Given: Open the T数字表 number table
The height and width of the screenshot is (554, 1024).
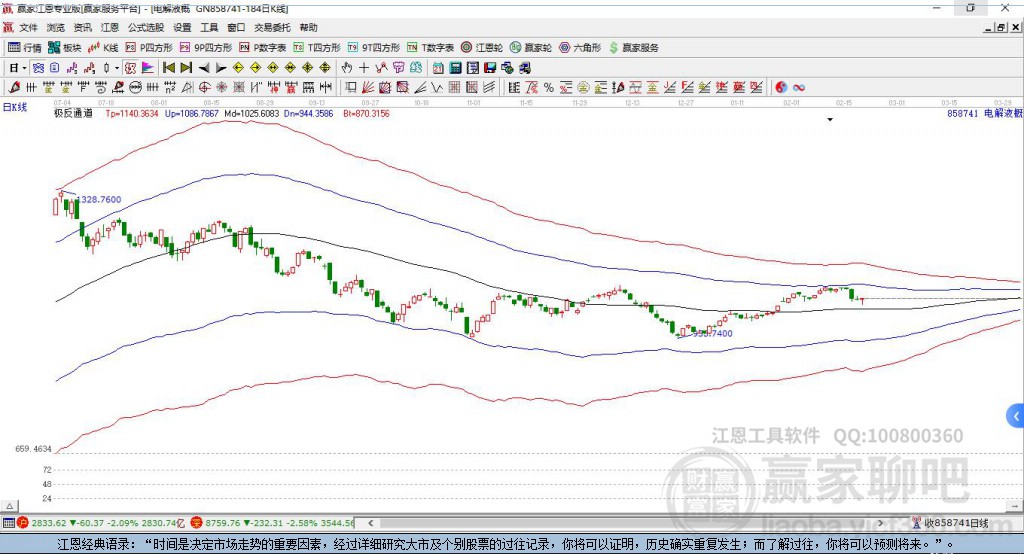Looking at the screenshot, I should tap(430, 48).
